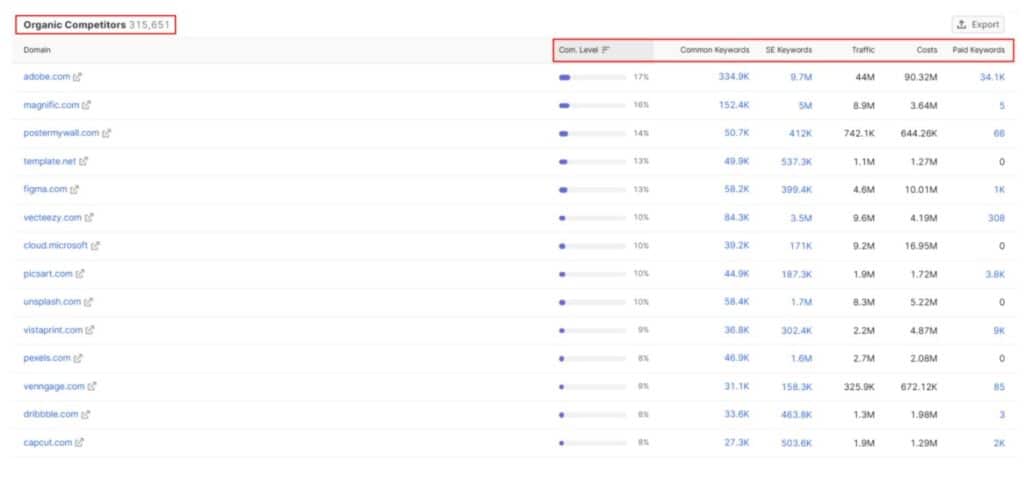Open the venngage.com domain link

54,386
